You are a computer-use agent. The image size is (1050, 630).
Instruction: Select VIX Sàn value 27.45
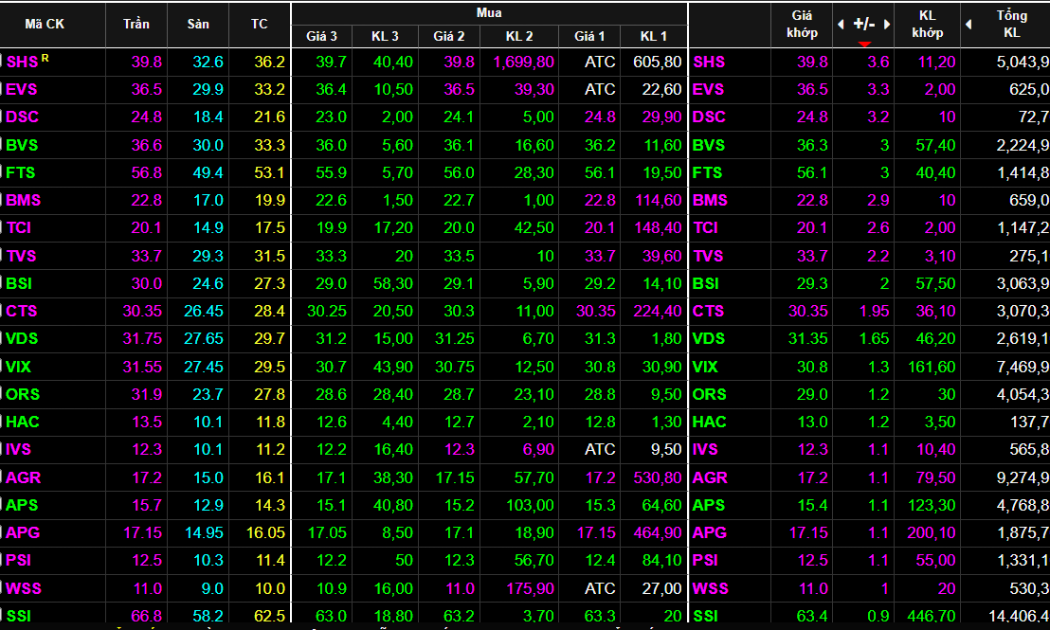pyautogui.click(x=204, y=366)
